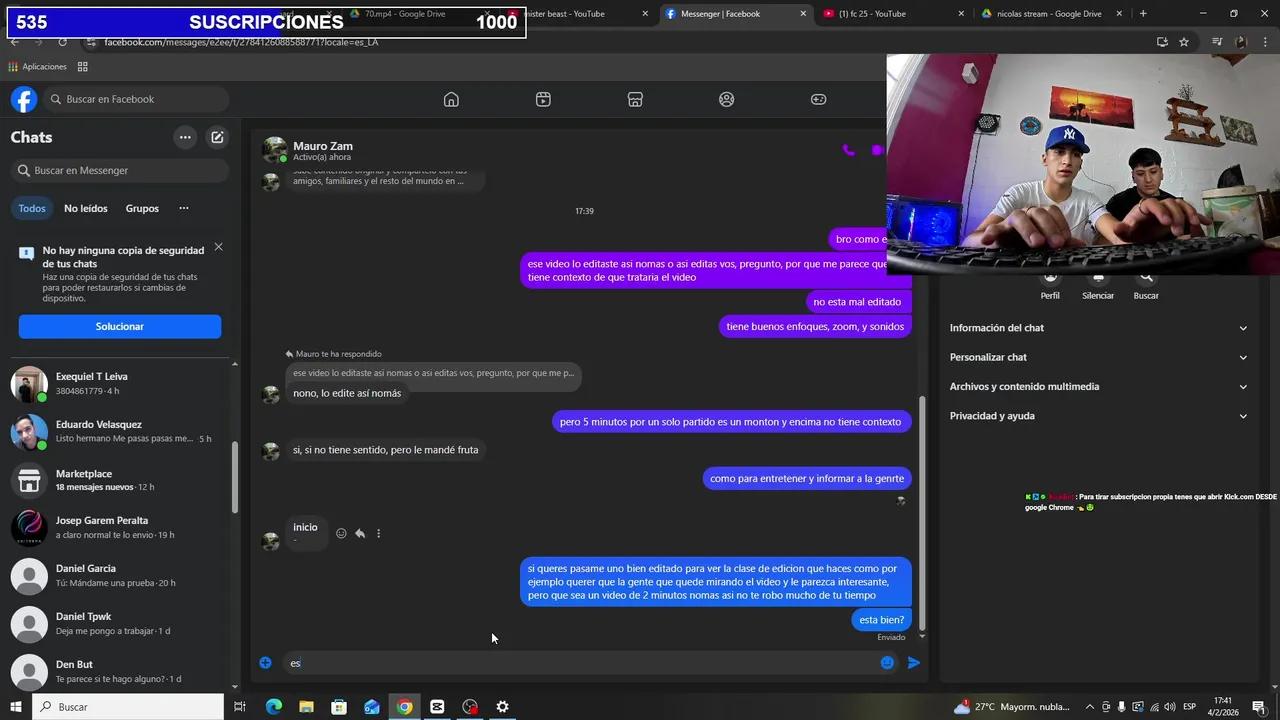The width and height of the screenshot is (1280, 720).
Task: Open chat with Eduardo Velasquez
Action: pos(118,432)
